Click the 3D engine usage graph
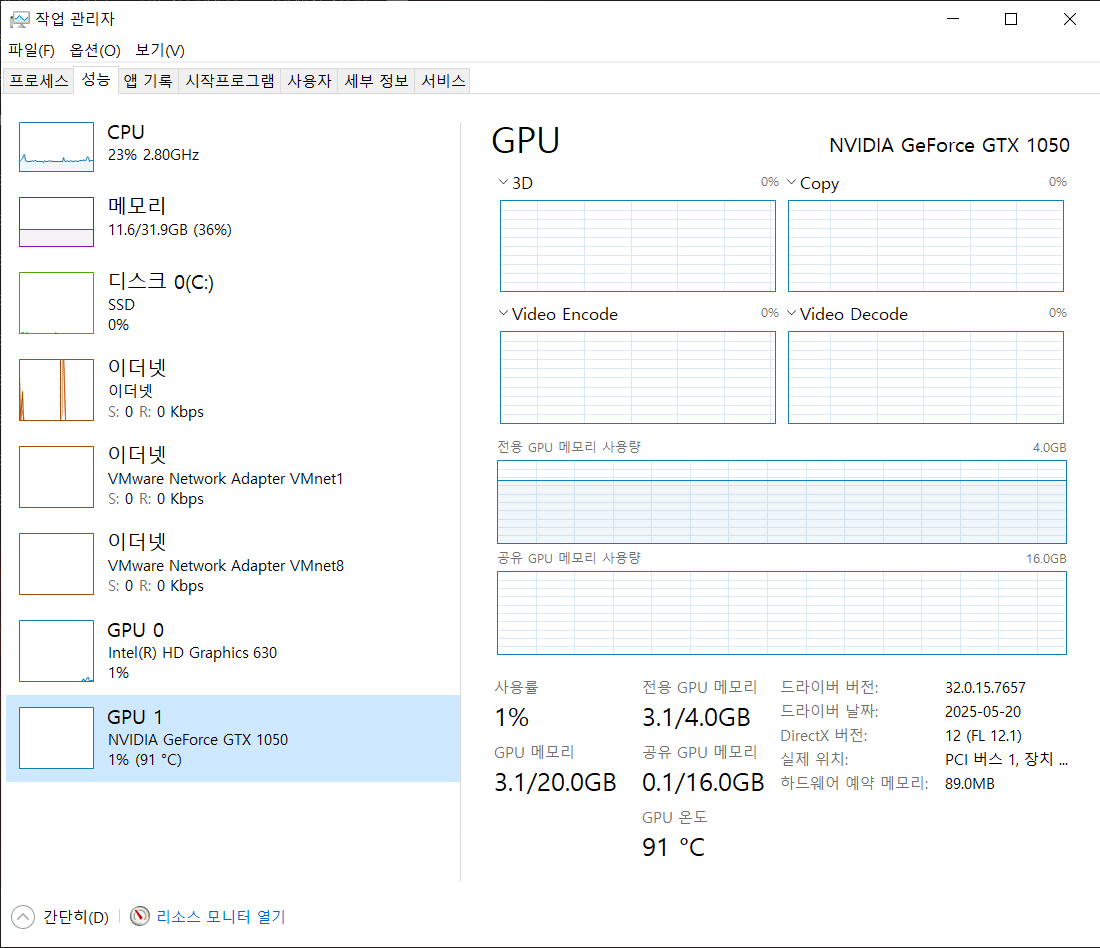 638,246
